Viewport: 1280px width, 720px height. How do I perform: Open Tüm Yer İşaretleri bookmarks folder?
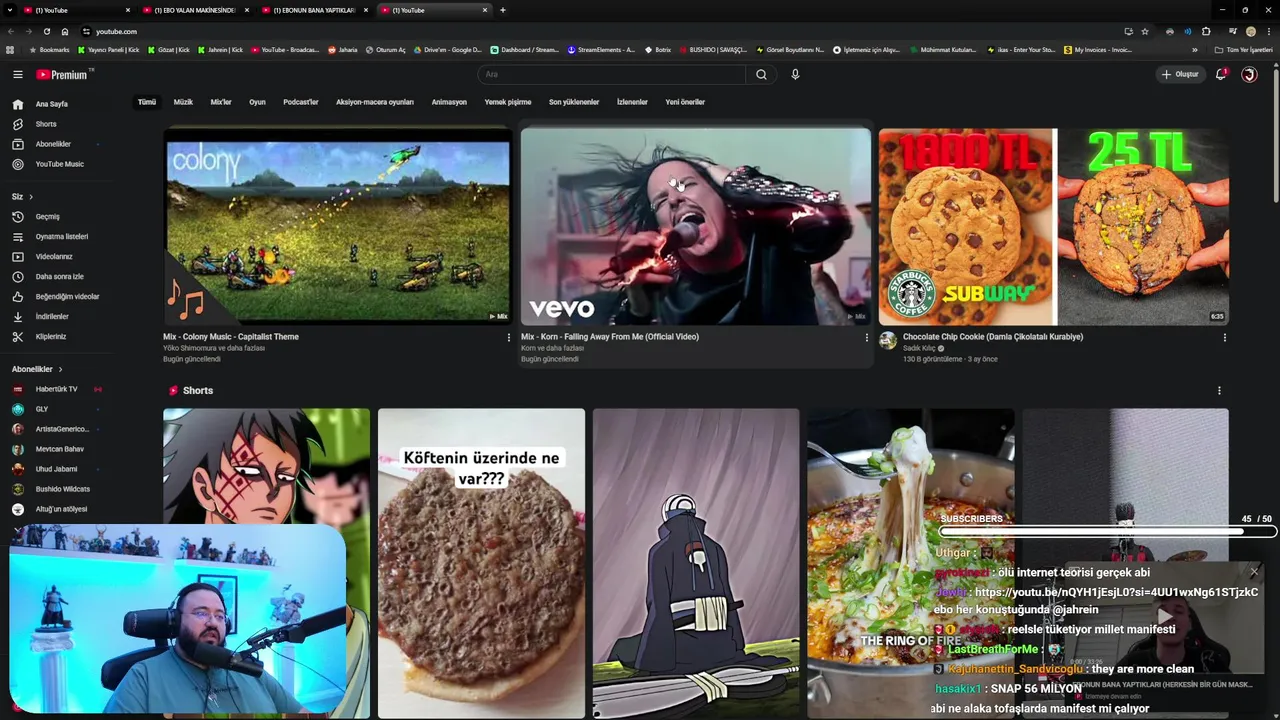[x=1243, y=50]
